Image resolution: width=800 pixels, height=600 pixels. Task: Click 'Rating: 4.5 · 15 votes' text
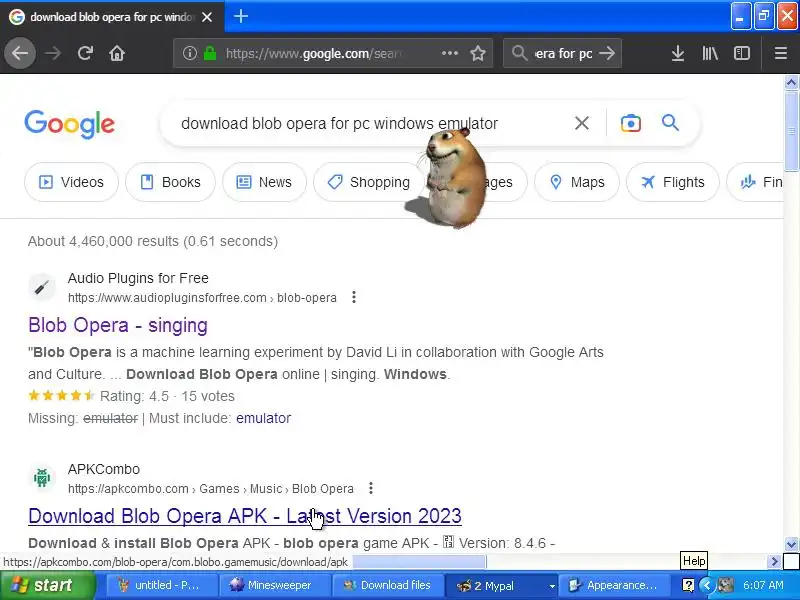pyautogui.click(x=167, y=396)
